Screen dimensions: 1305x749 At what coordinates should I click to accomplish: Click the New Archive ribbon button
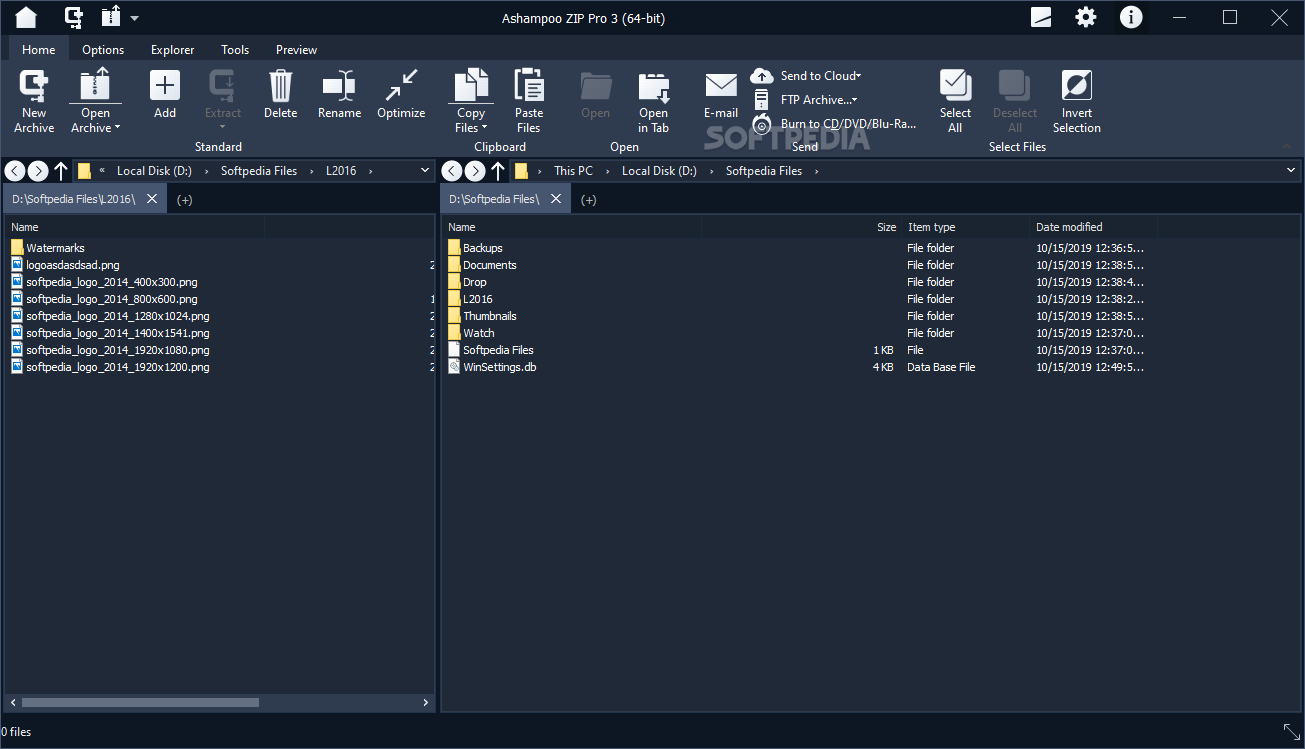click(x=34, y=101)
